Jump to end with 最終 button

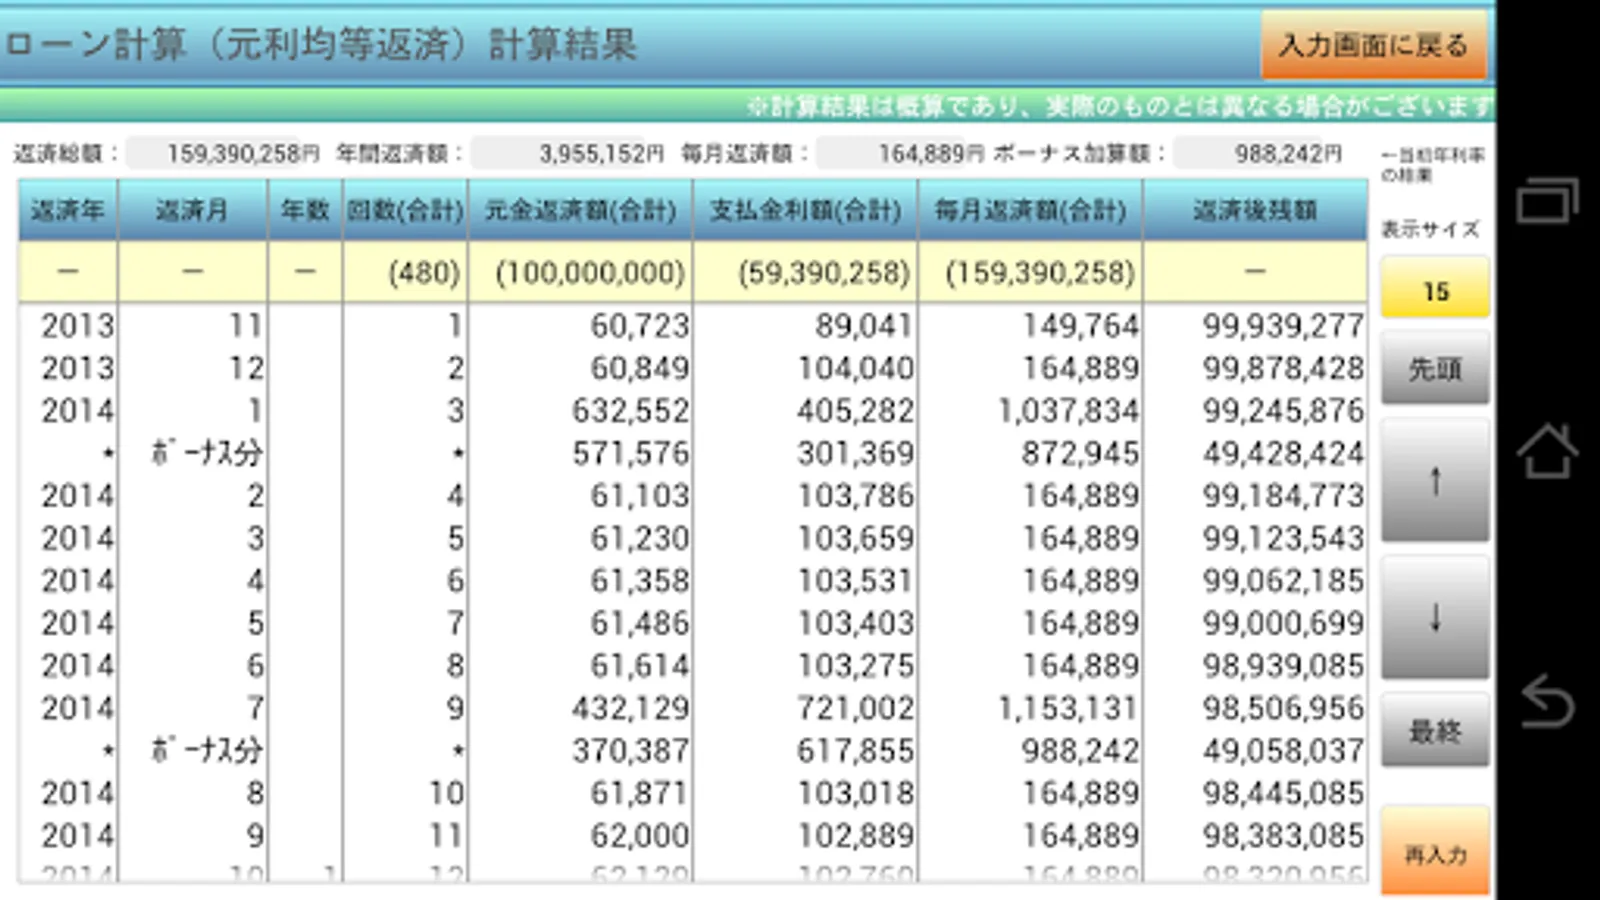[x=1435, y=731]
